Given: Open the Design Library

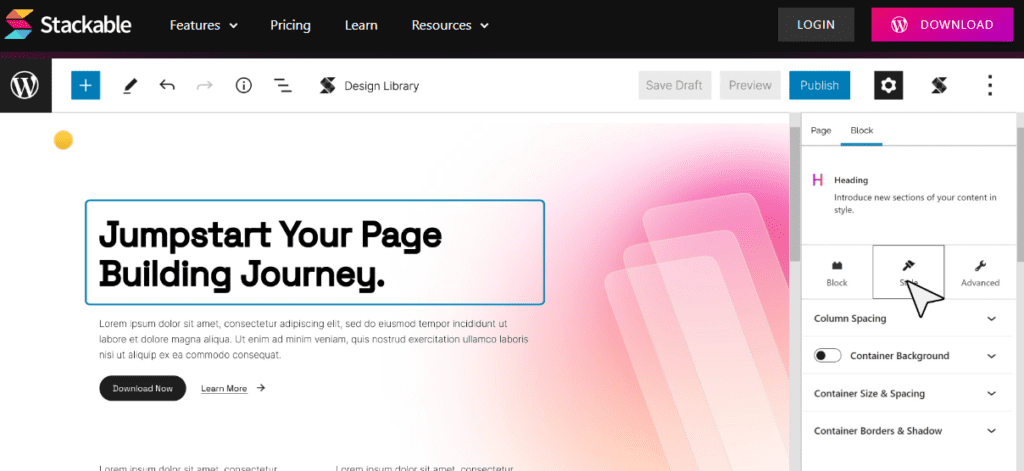Looking at the screenshot, I should tap(369, 86).
